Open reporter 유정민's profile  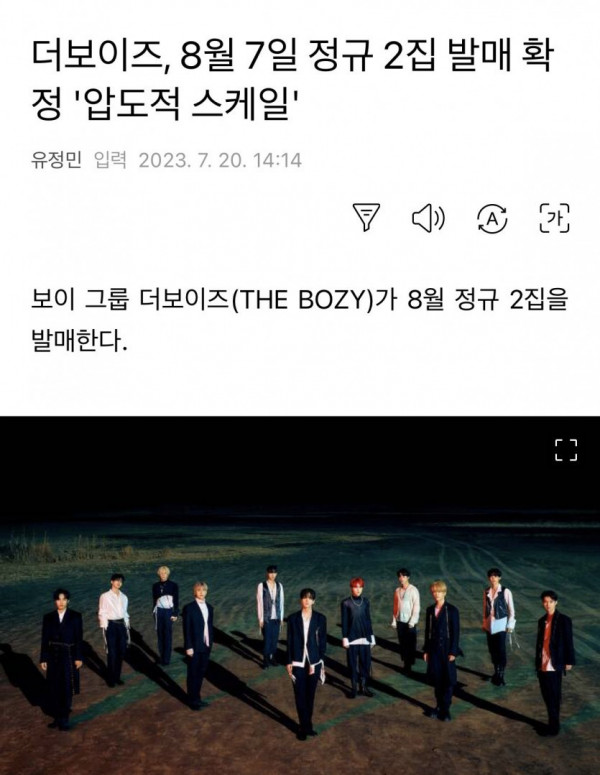pos(56,160)
